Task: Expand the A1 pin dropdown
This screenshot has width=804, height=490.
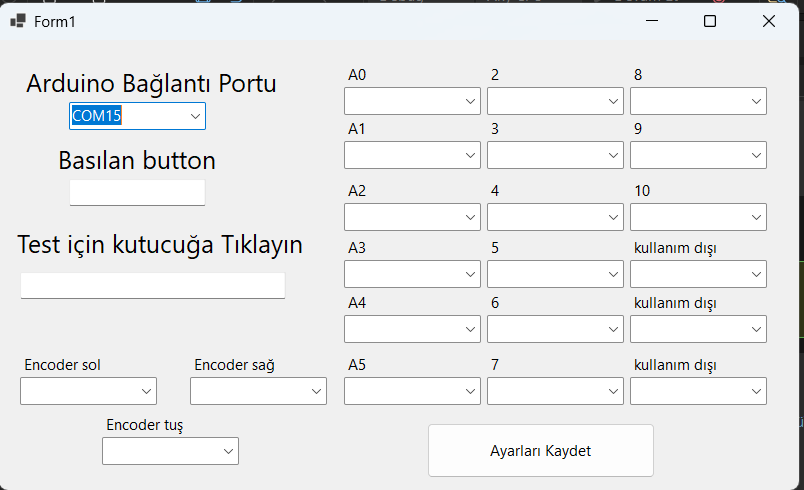Action: point(412,155)
